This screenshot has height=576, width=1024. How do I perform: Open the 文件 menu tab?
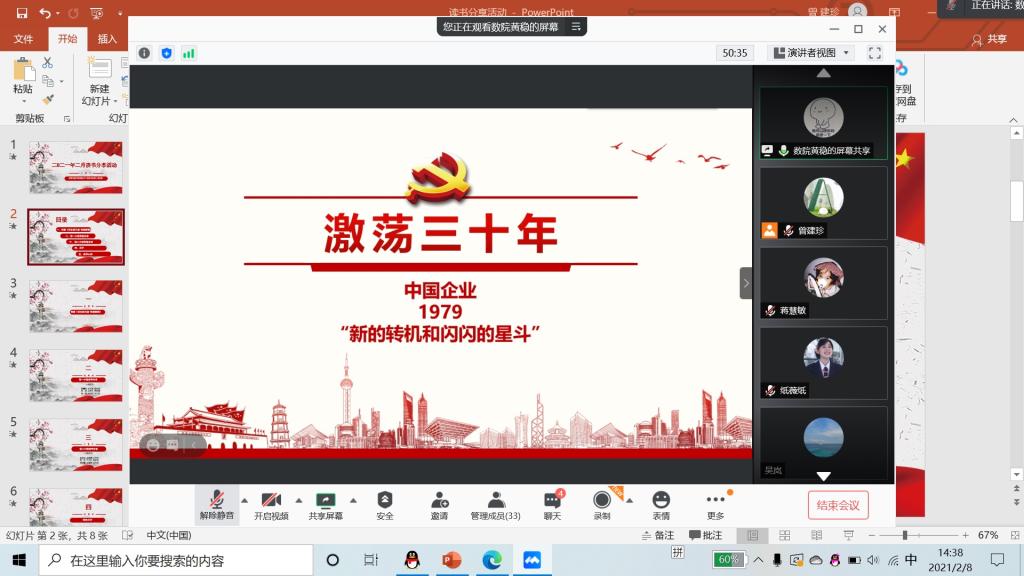click(x=23, y=39)
